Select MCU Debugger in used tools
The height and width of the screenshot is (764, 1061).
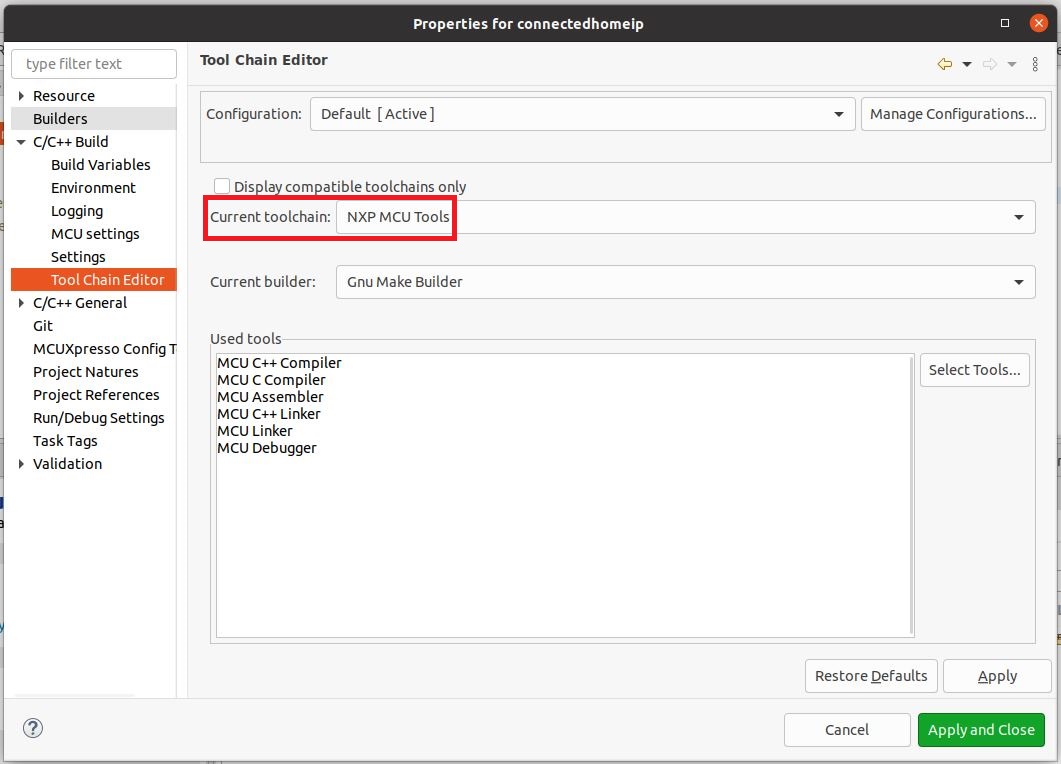coord(267,447)
